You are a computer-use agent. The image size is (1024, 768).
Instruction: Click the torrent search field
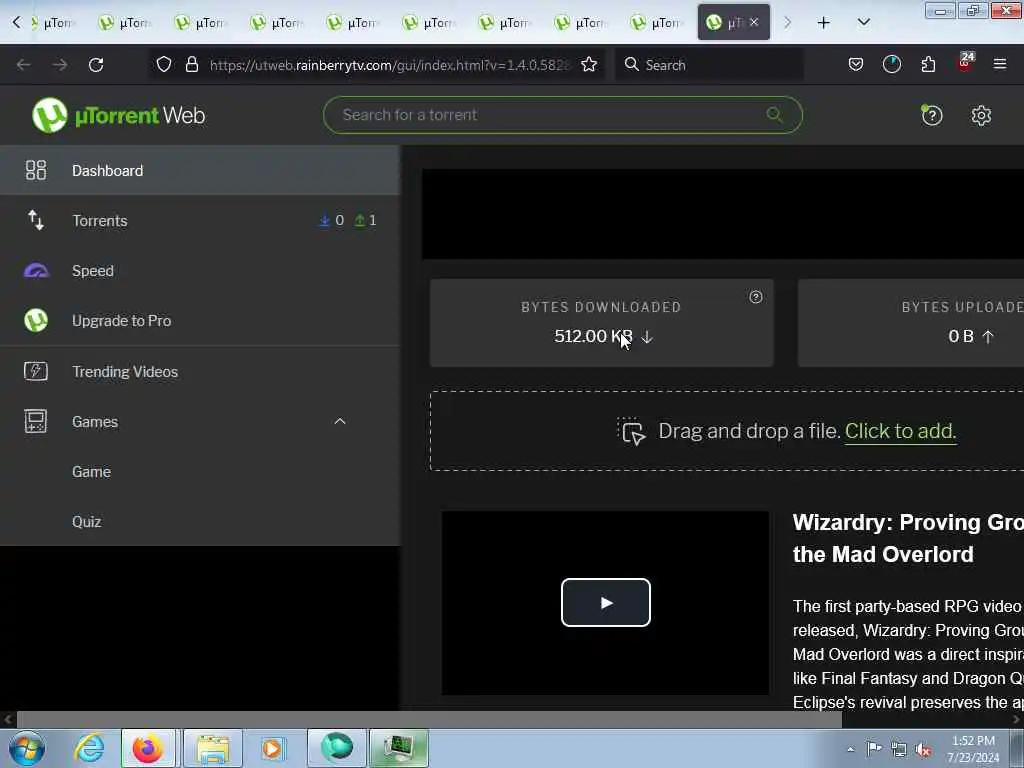tap(562, 115)
